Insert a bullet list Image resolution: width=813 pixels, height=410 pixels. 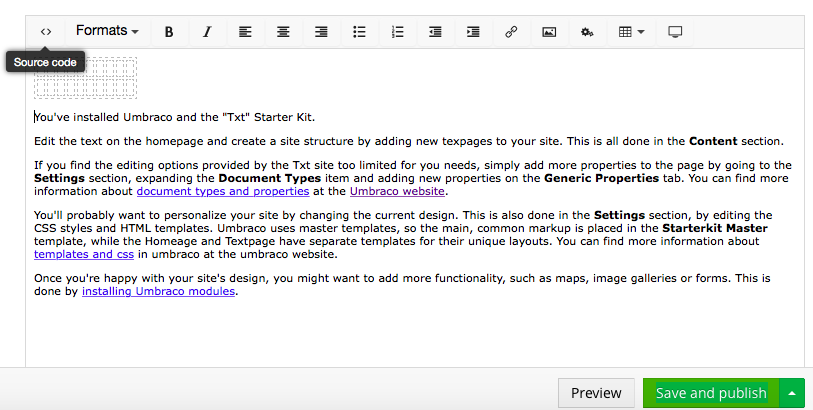[x=359, y=32]
